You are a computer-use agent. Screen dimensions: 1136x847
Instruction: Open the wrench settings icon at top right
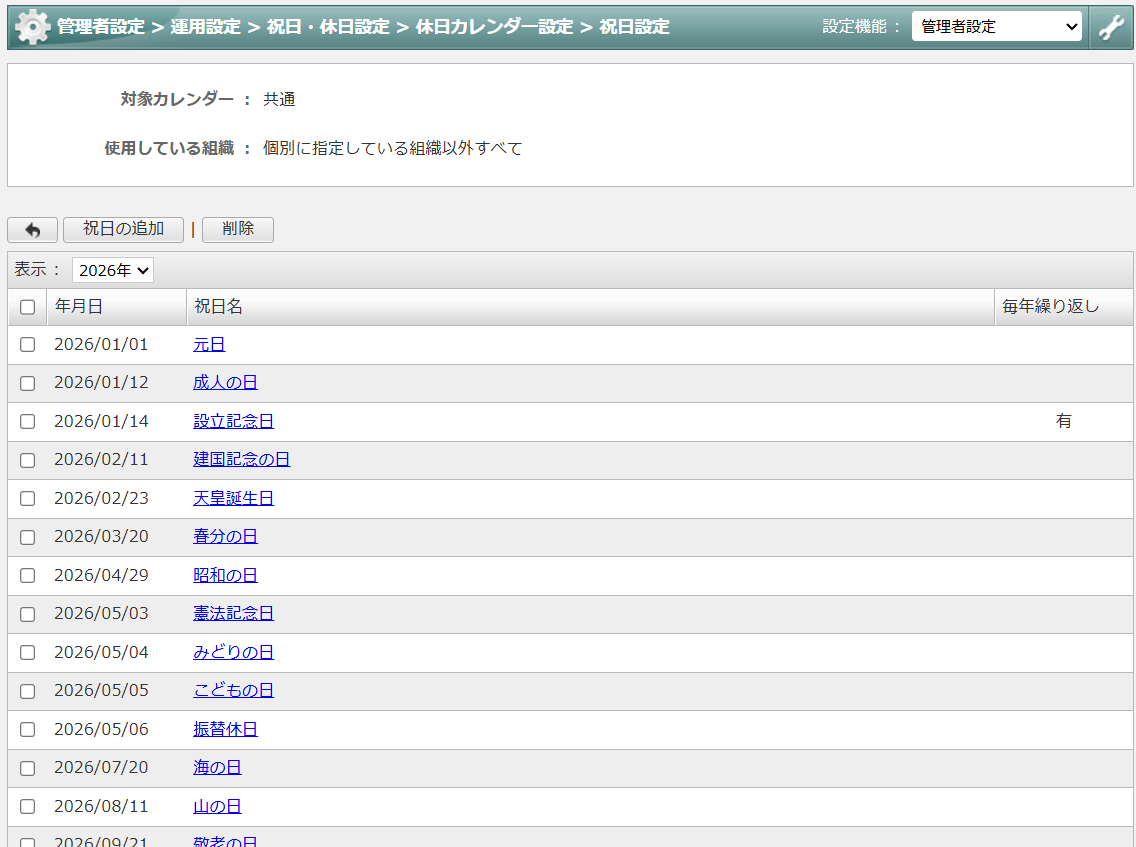click(1111, 25)
